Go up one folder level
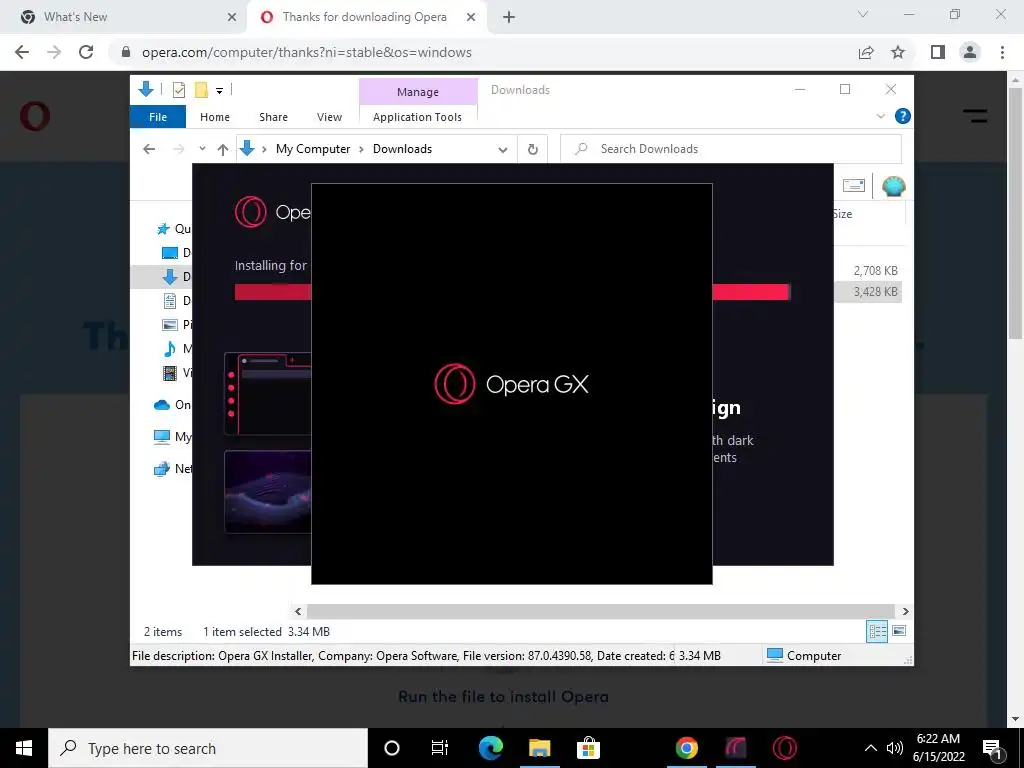1024x768 pixels. point(223,150)
